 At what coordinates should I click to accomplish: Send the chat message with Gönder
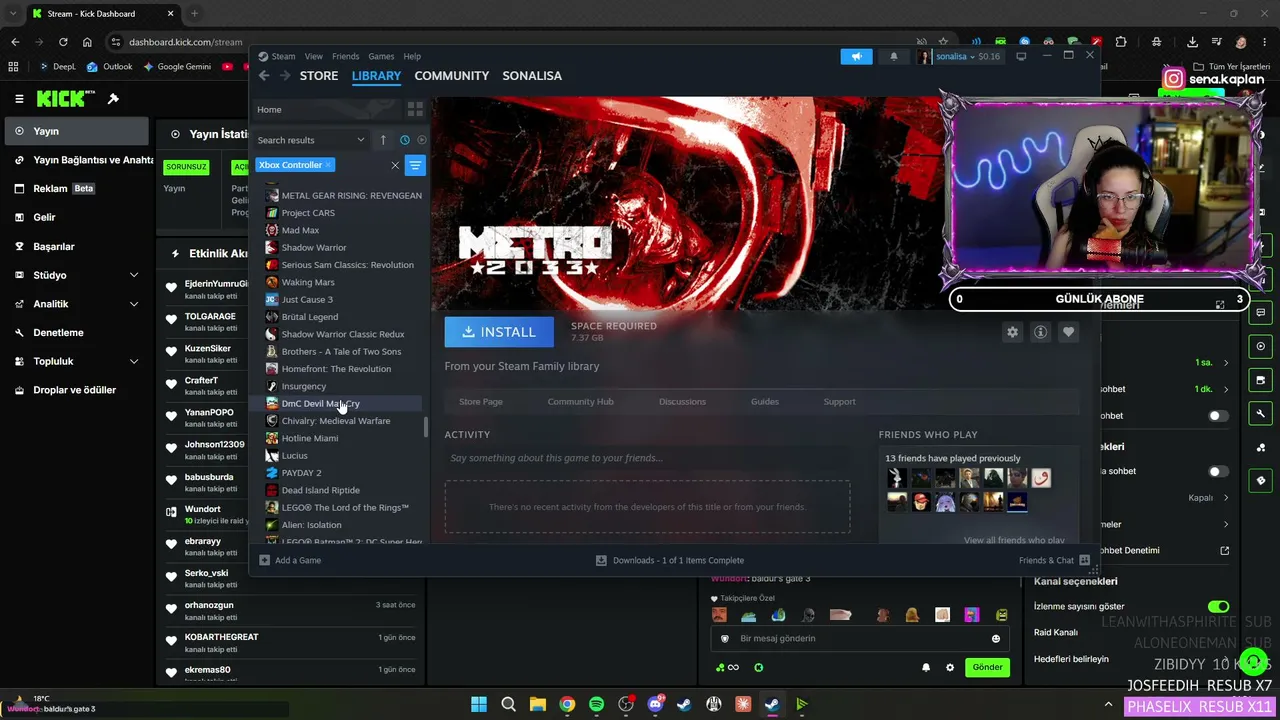[987, 667]
